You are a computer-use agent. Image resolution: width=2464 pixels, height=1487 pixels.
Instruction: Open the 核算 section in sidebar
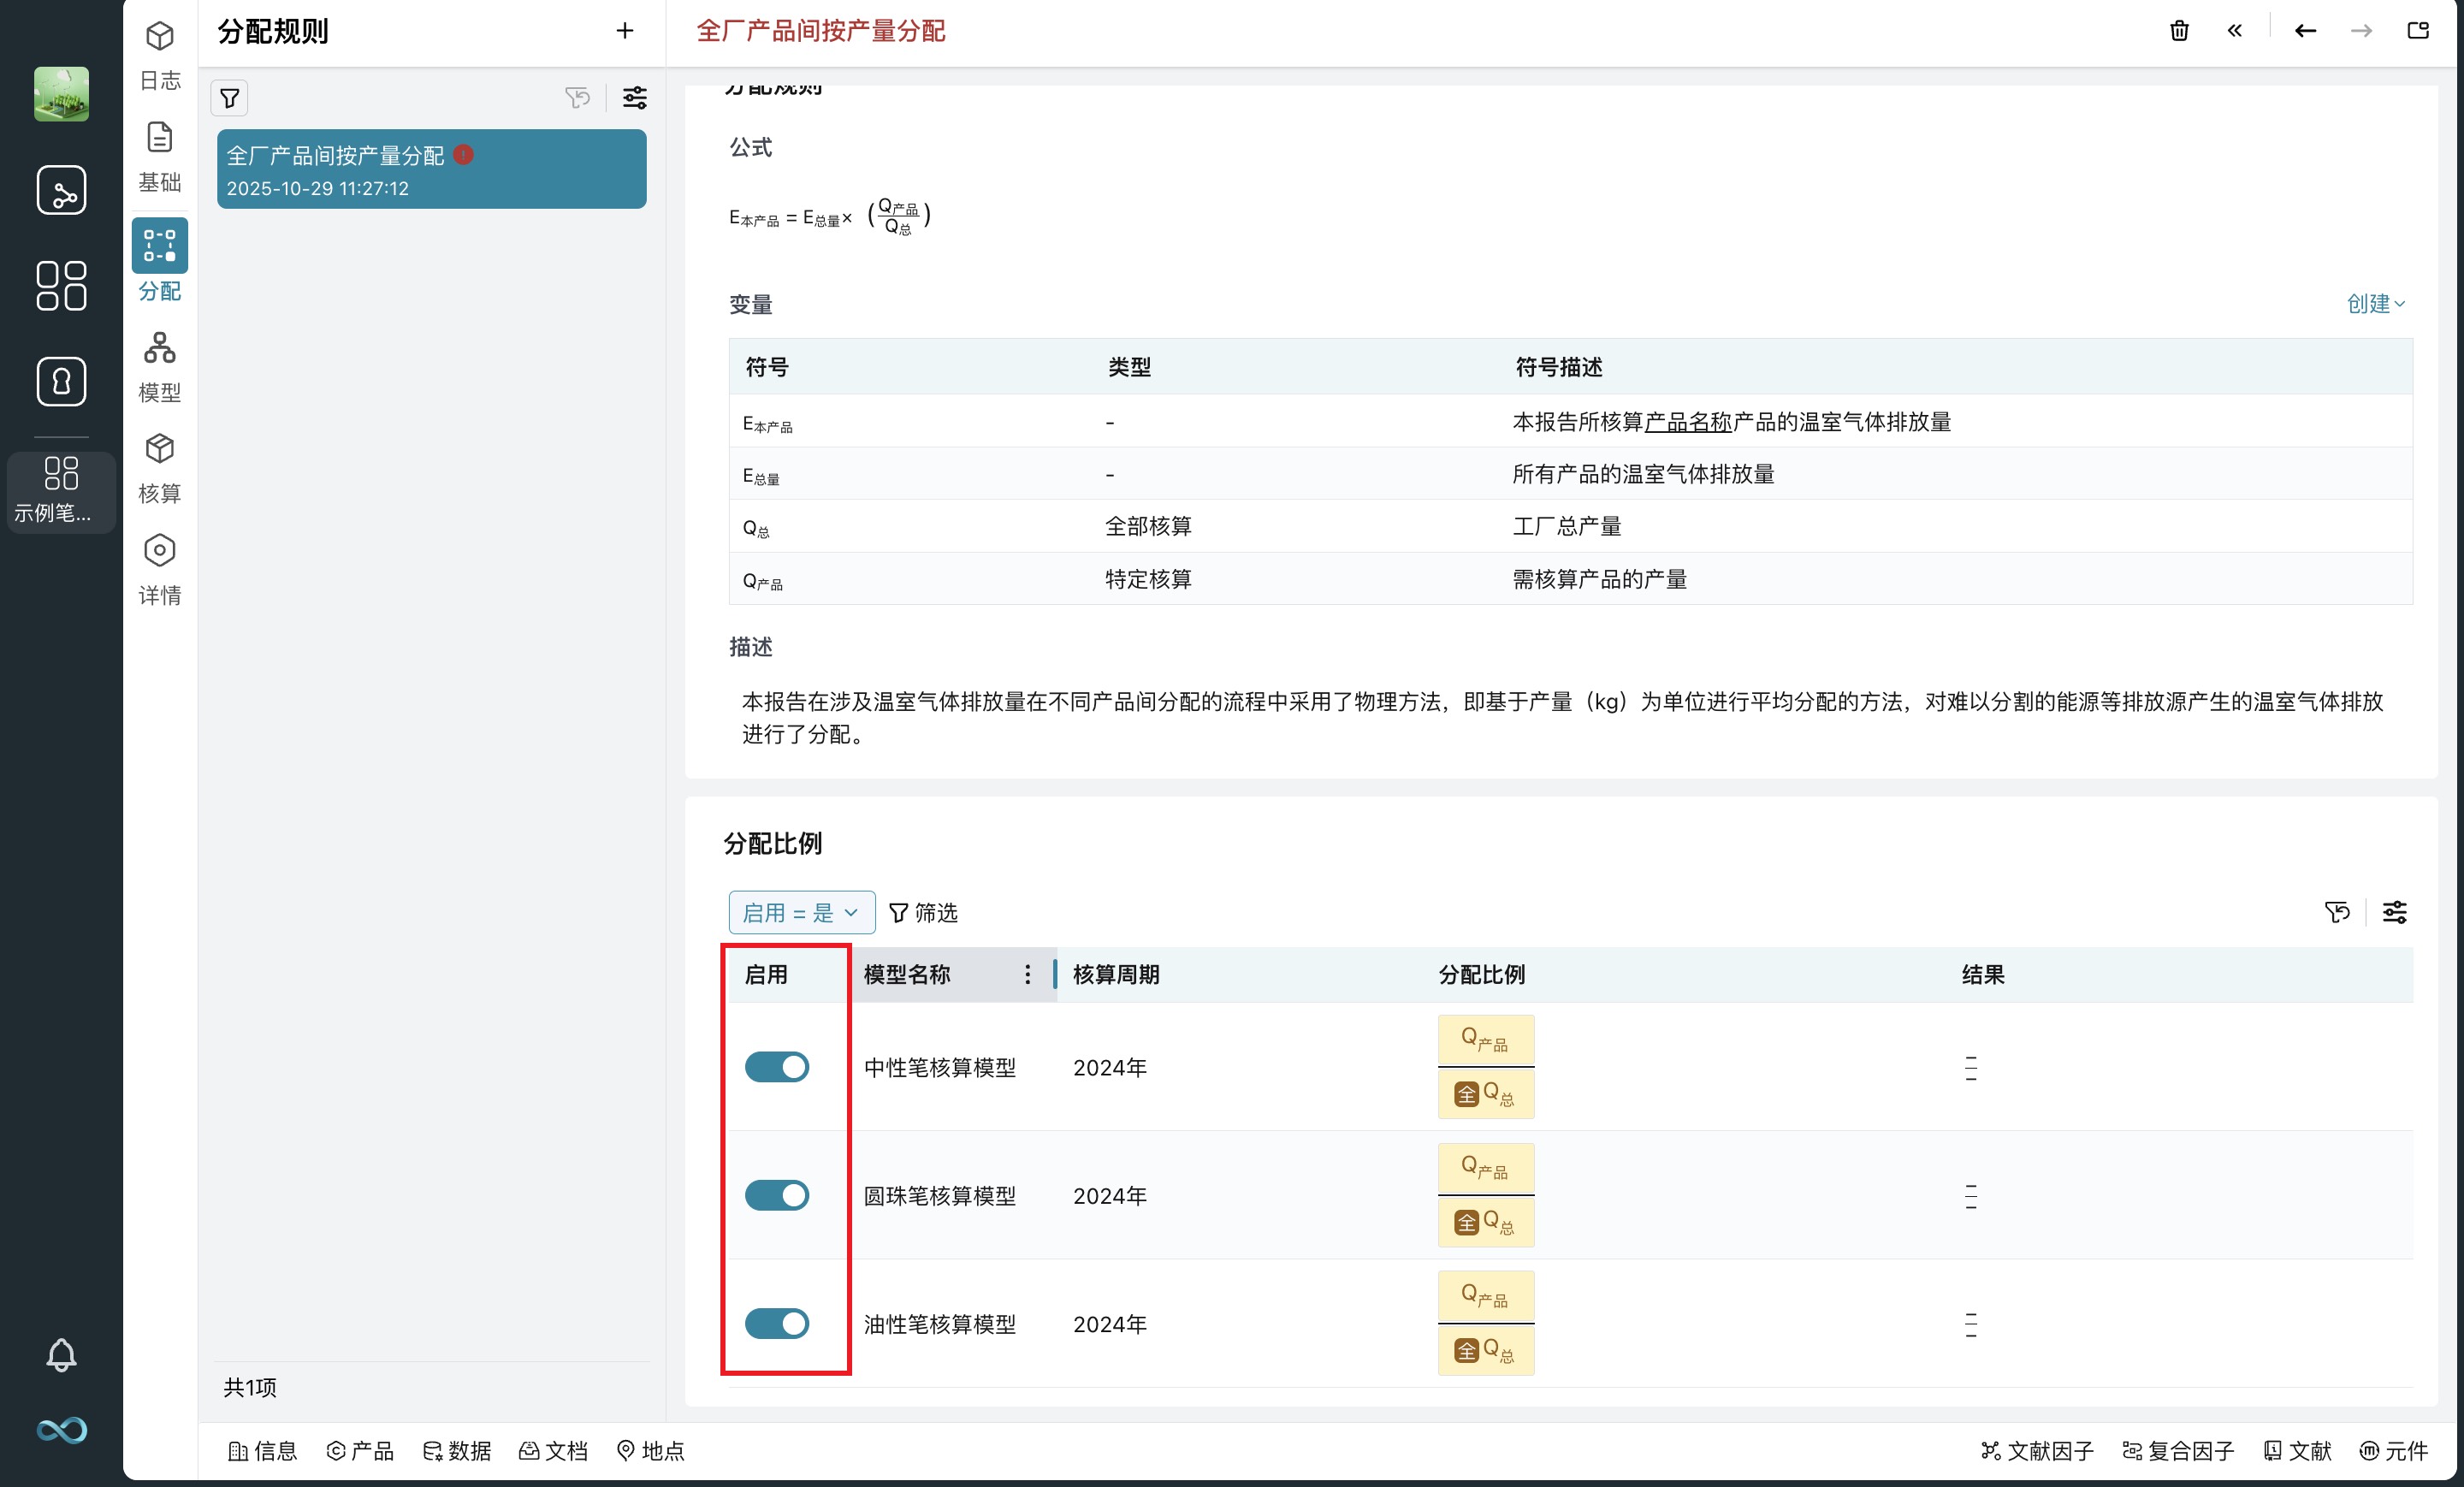pos(160,468)
